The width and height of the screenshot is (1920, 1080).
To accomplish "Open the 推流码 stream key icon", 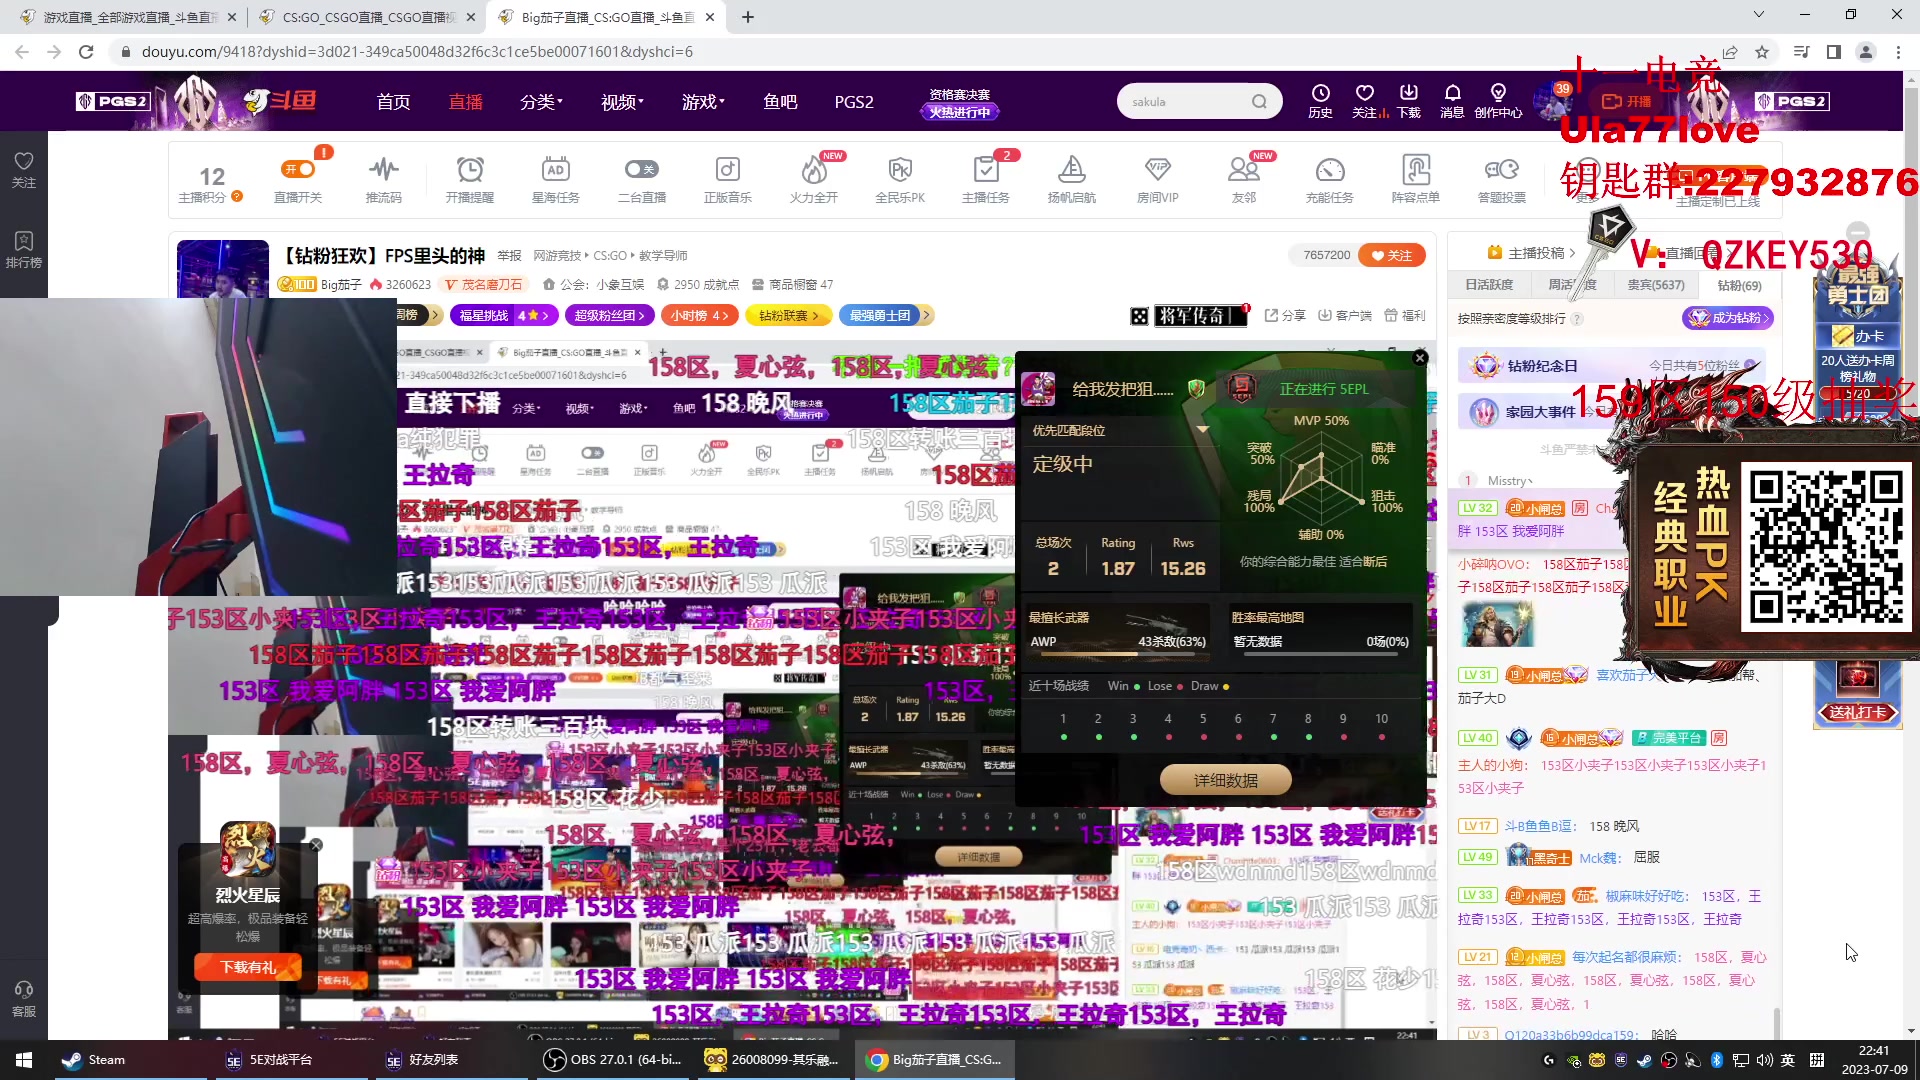I will click(383, 170).
